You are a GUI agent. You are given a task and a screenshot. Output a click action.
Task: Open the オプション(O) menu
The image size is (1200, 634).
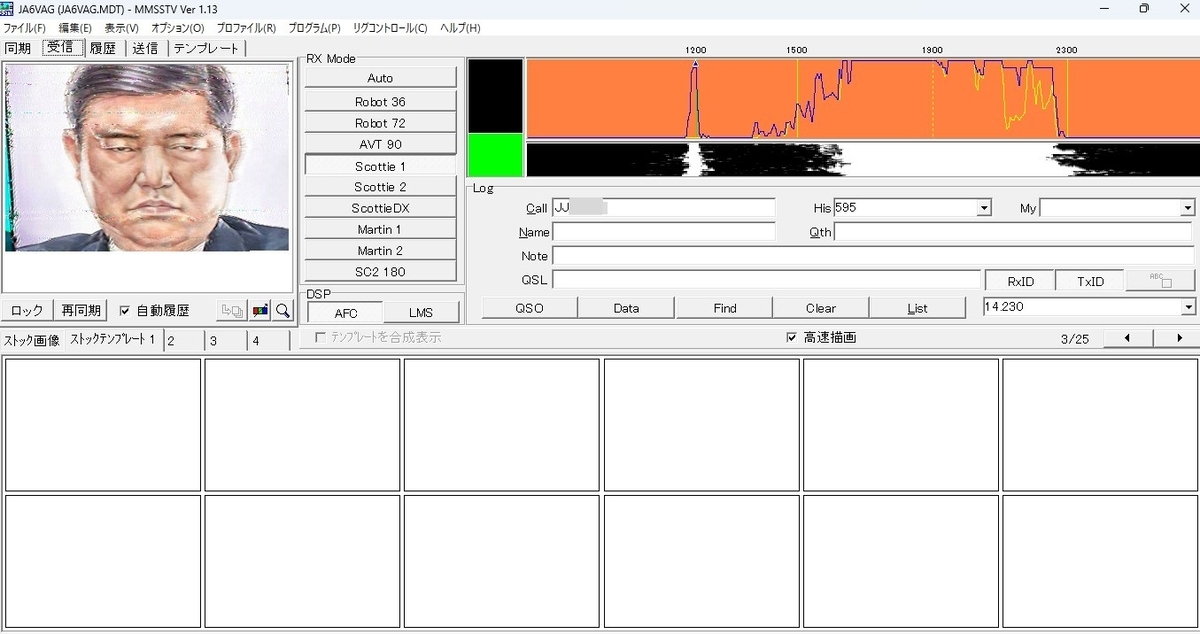178,28
